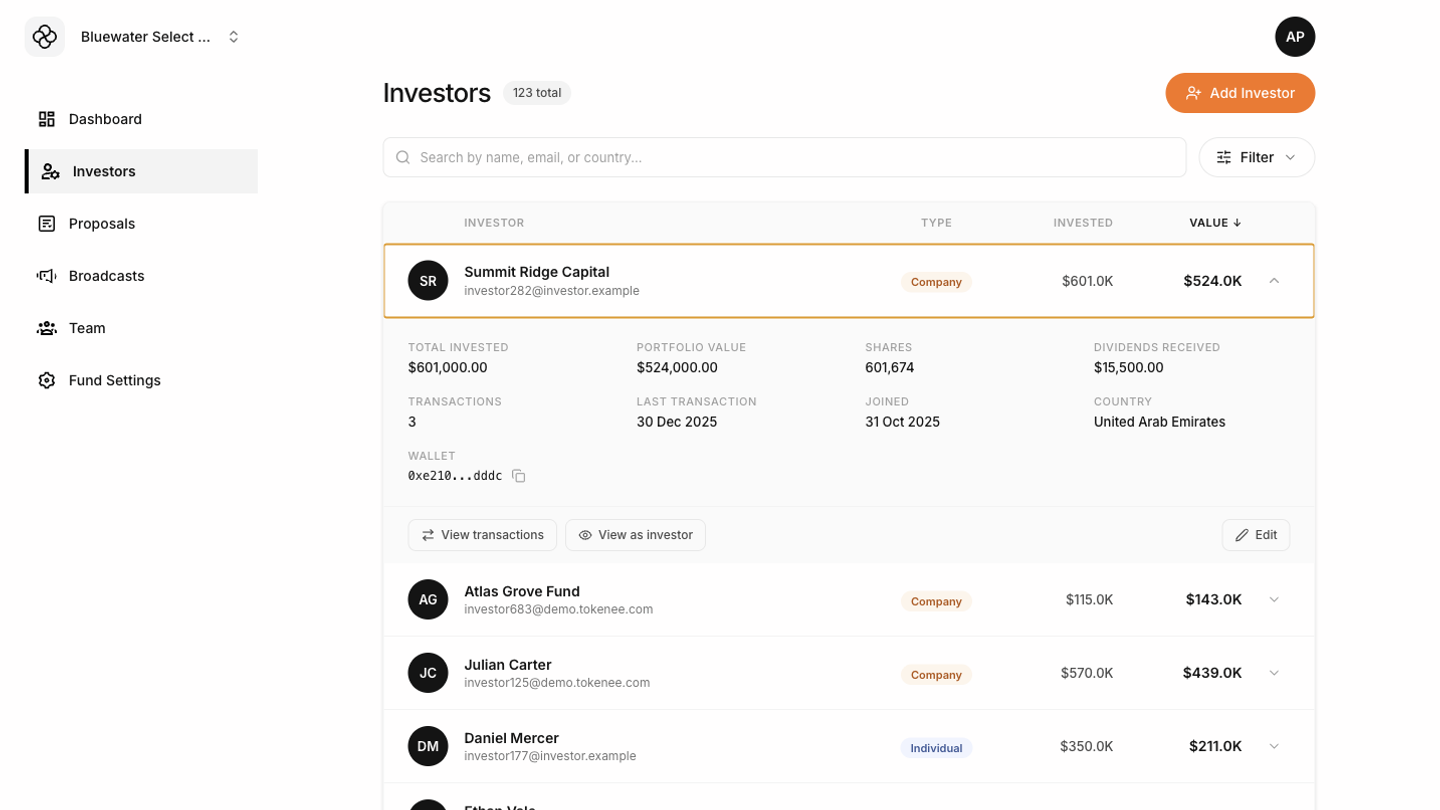Open the Filter dropdown
Viewport: 1440px width, 810px height.
pyautogui.click(x=1256, y=158)
